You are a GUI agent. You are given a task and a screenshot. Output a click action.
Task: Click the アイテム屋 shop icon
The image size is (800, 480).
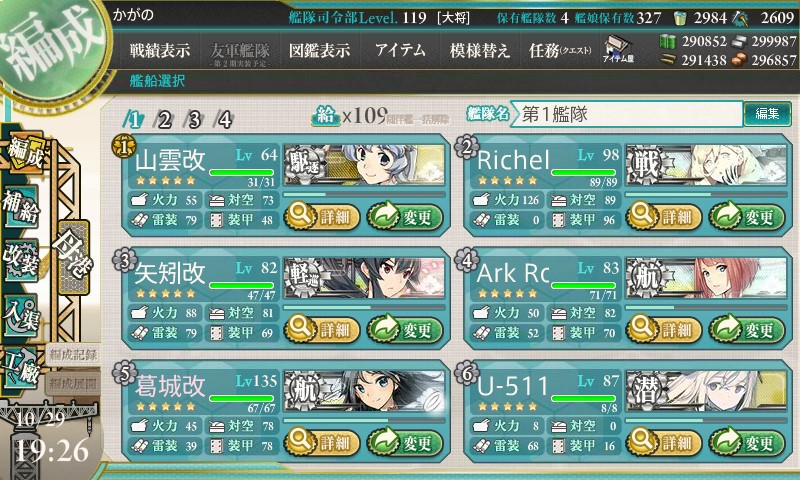[x=618, y=49]
